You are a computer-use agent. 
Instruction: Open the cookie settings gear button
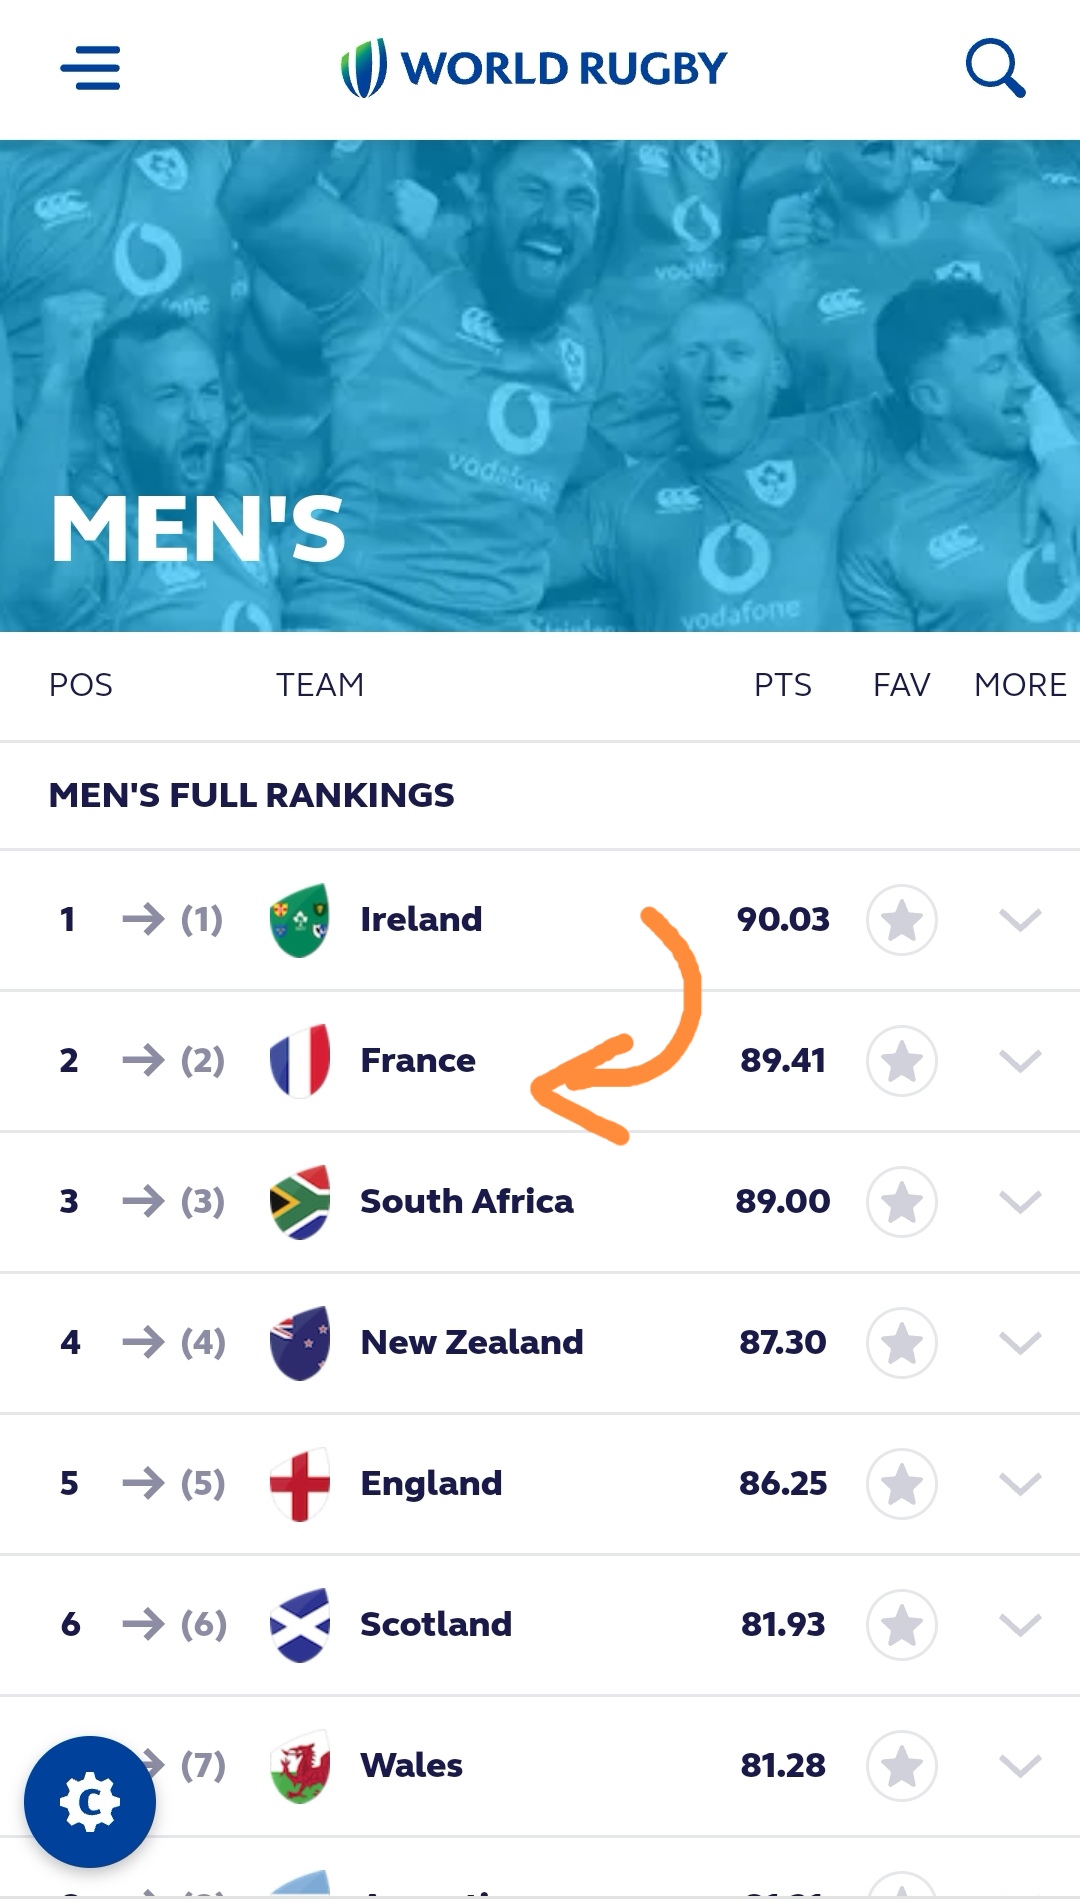(x=90, y=1801)
